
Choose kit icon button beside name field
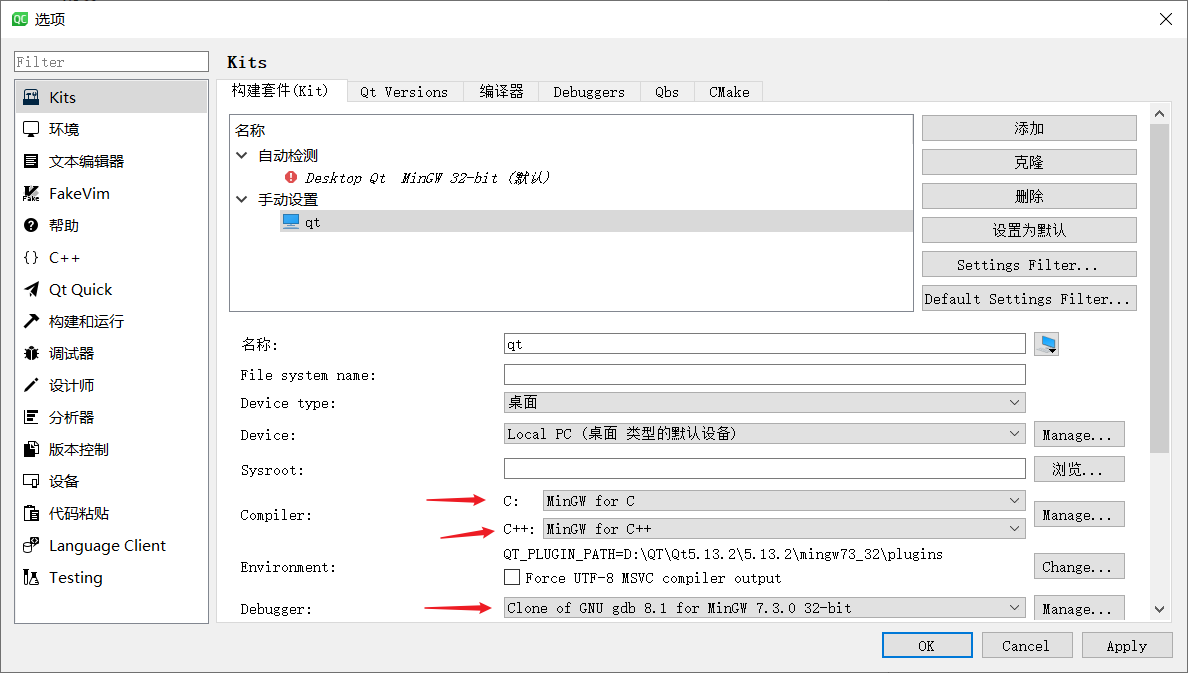pyautogui.click(x=1046, y=344)
